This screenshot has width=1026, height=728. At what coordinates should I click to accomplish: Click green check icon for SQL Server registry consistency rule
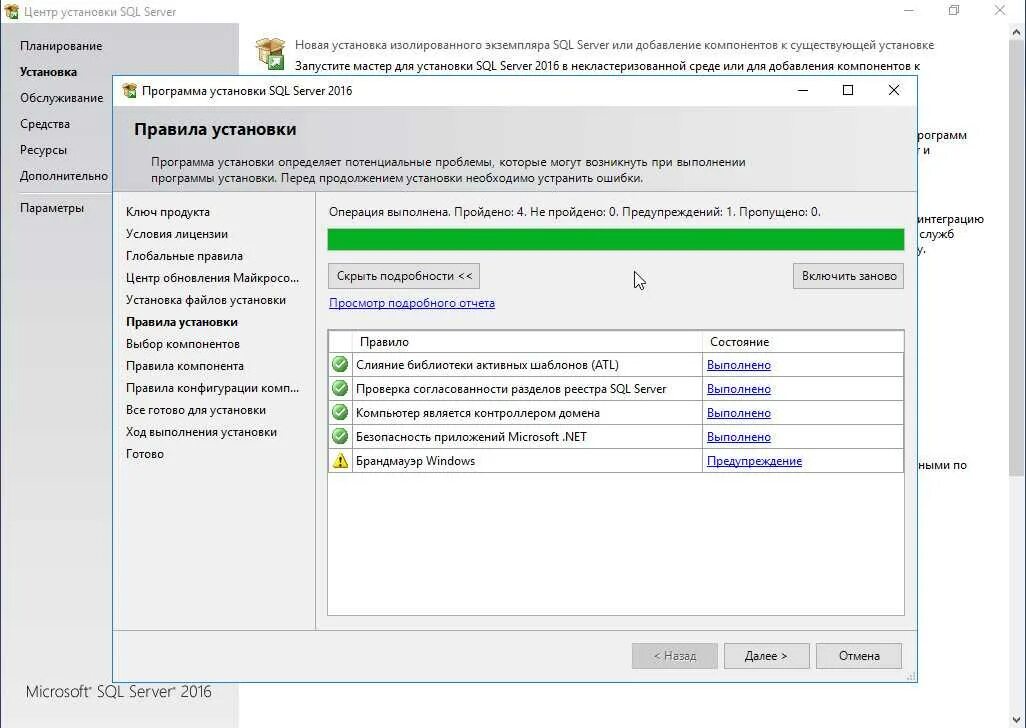[x=340, y=389]
